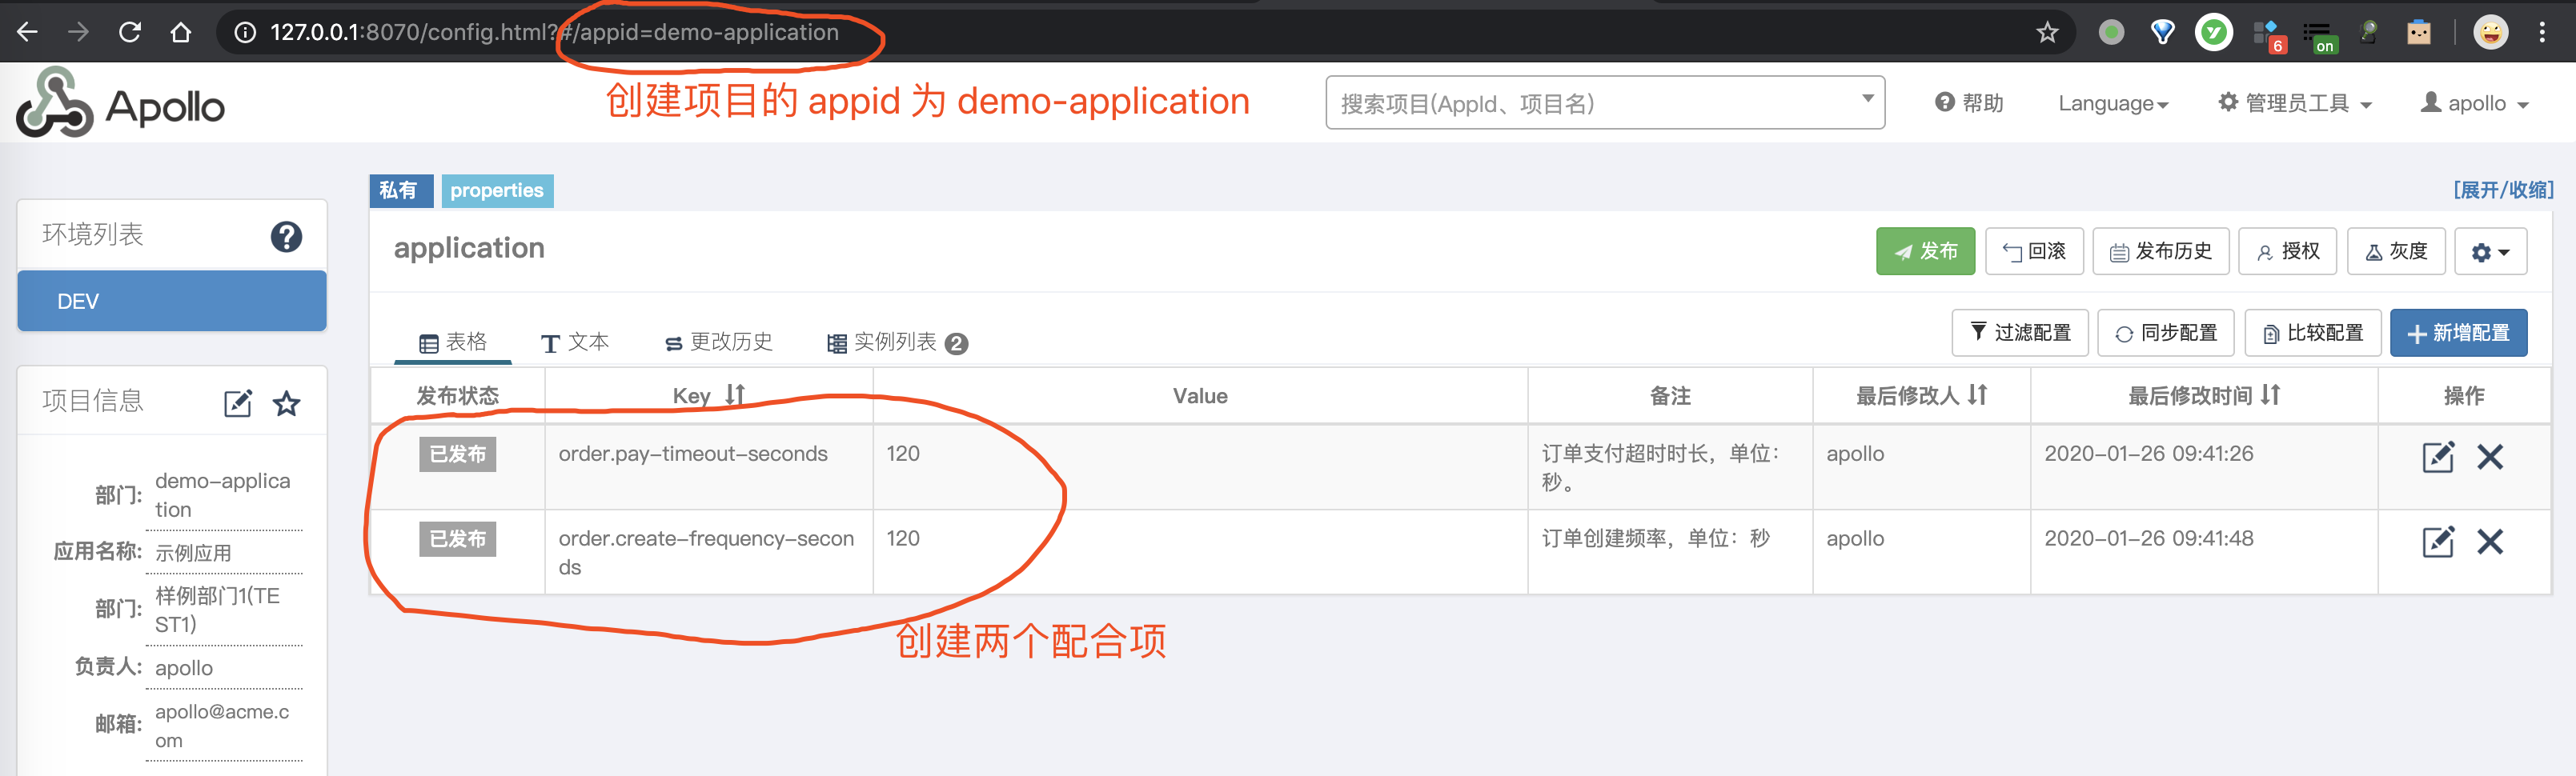The width and height of the screenshot is (2576, 776).
Task: Open the 管理员工具 admin tools menu
Action: (2295, 103)
